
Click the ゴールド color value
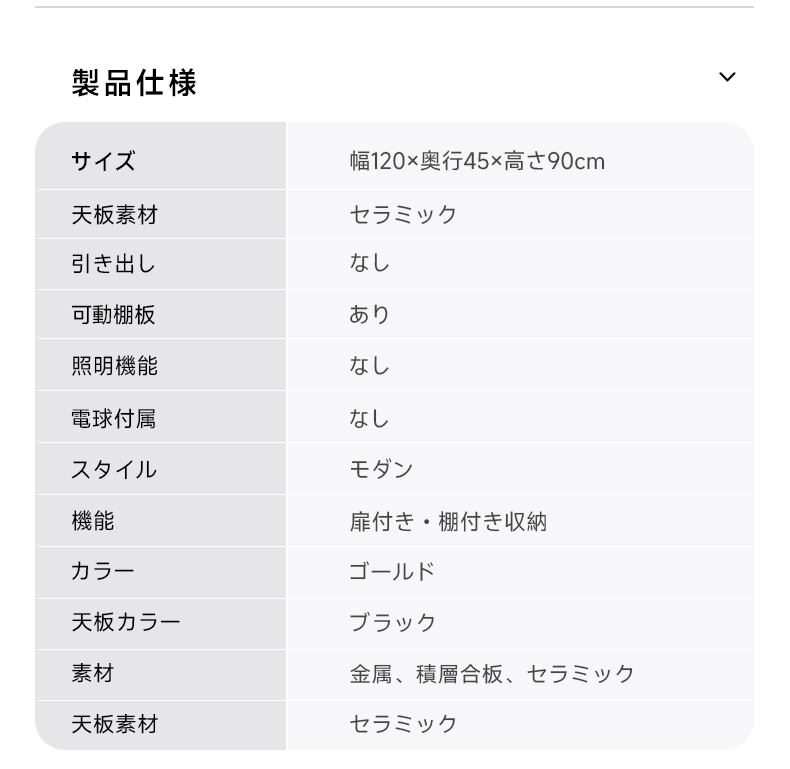[392, 571]
